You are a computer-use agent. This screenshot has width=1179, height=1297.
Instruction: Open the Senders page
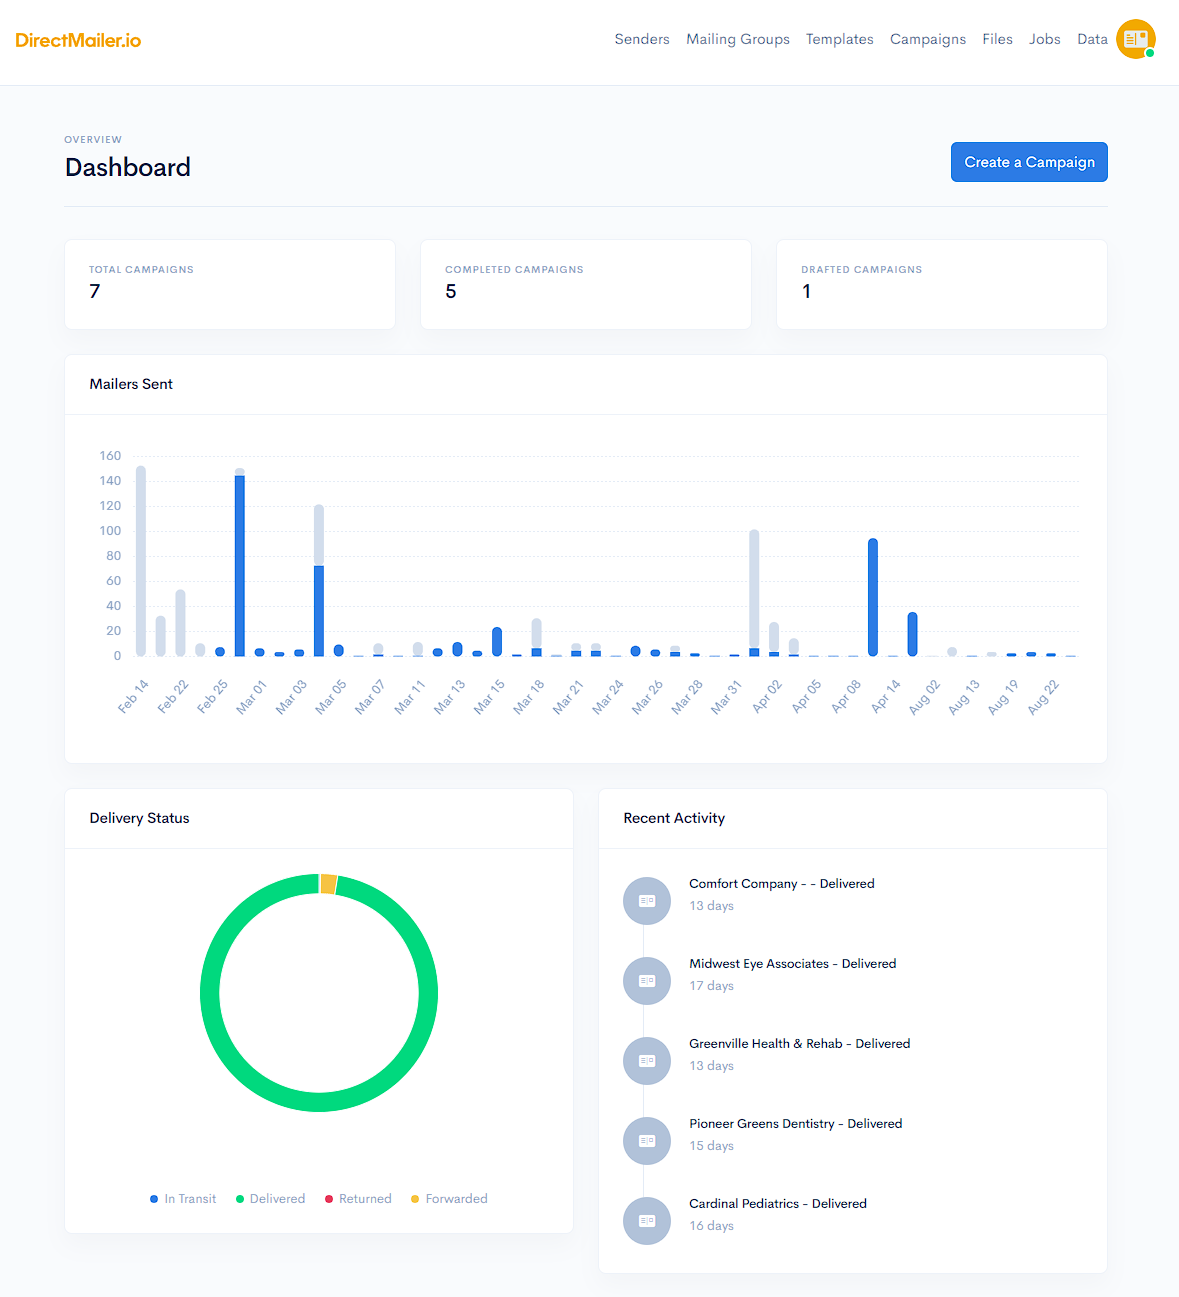pyautogui.click(x=642, y=39)
